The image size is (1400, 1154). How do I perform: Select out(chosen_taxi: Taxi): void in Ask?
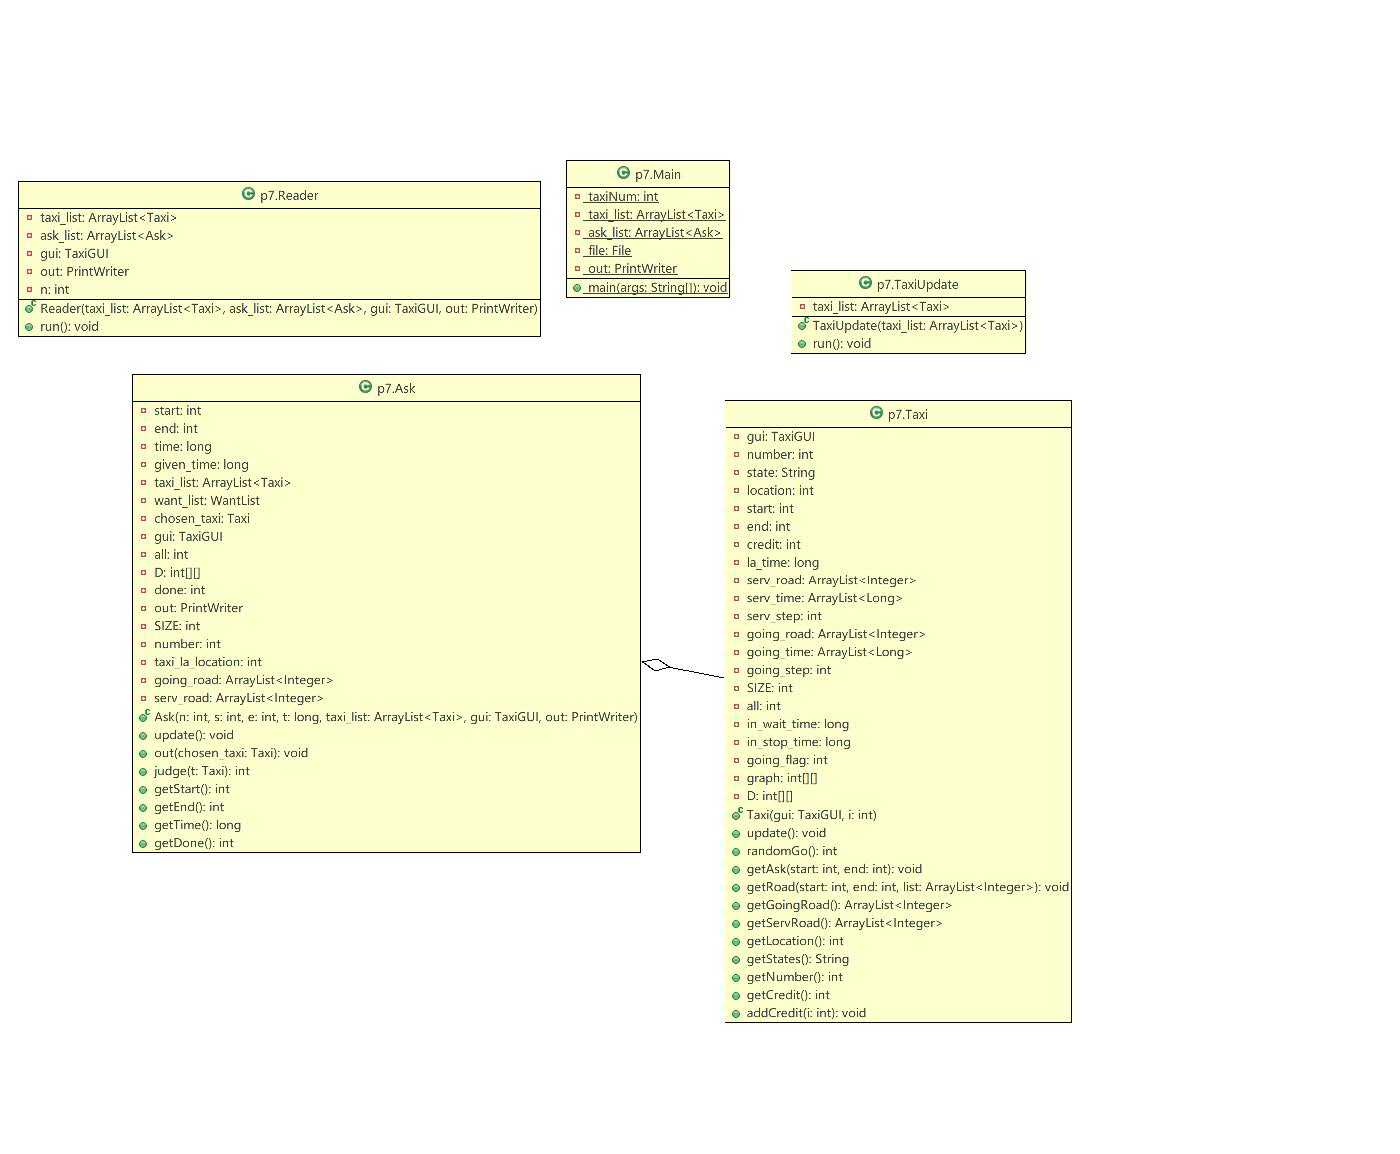click(x=231, y=753)
